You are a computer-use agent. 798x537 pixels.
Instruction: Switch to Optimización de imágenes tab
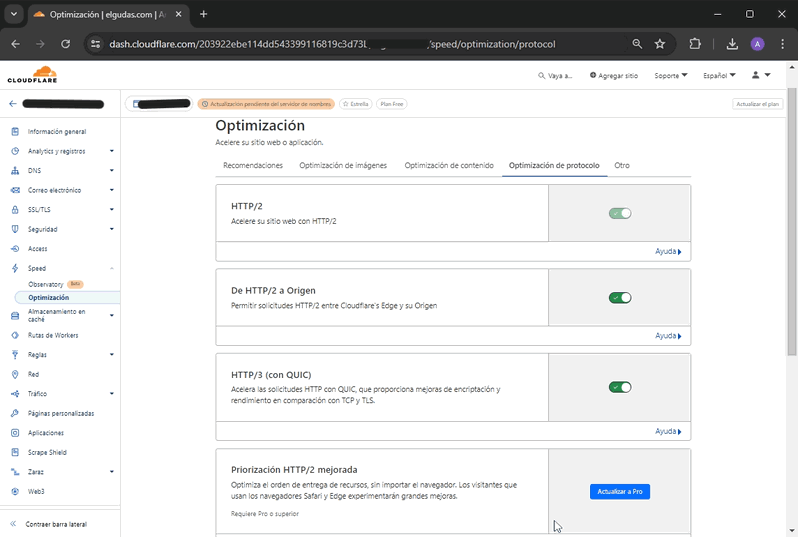click(343, 165)
